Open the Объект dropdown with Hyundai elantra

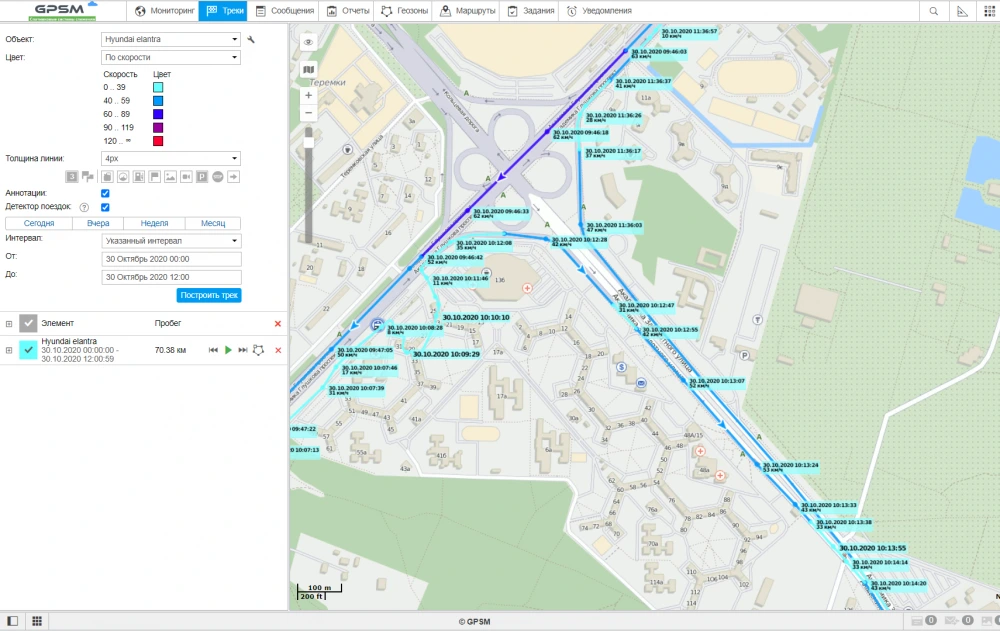click(171, 39)
